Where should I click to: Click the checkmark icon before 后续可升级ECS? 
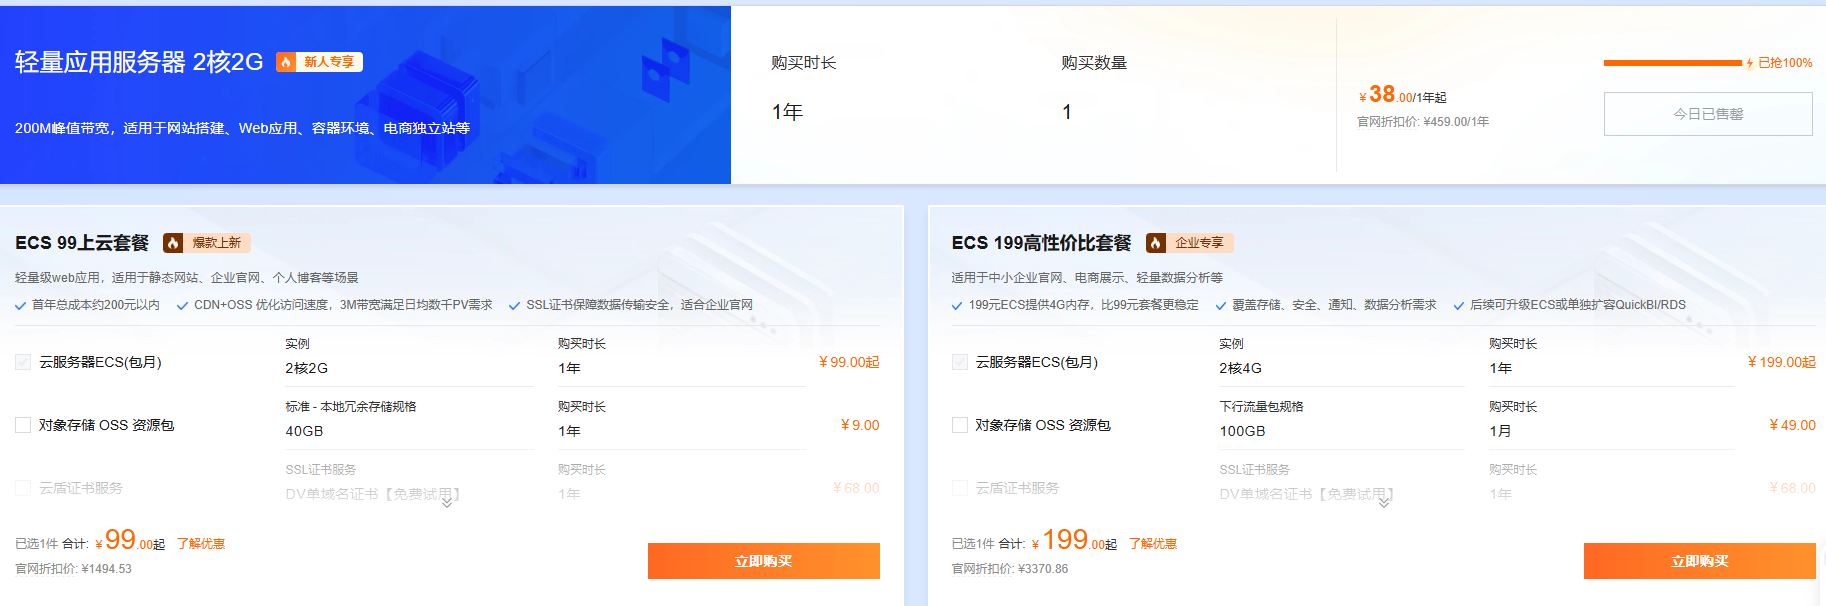click(x=1458, y=306)
